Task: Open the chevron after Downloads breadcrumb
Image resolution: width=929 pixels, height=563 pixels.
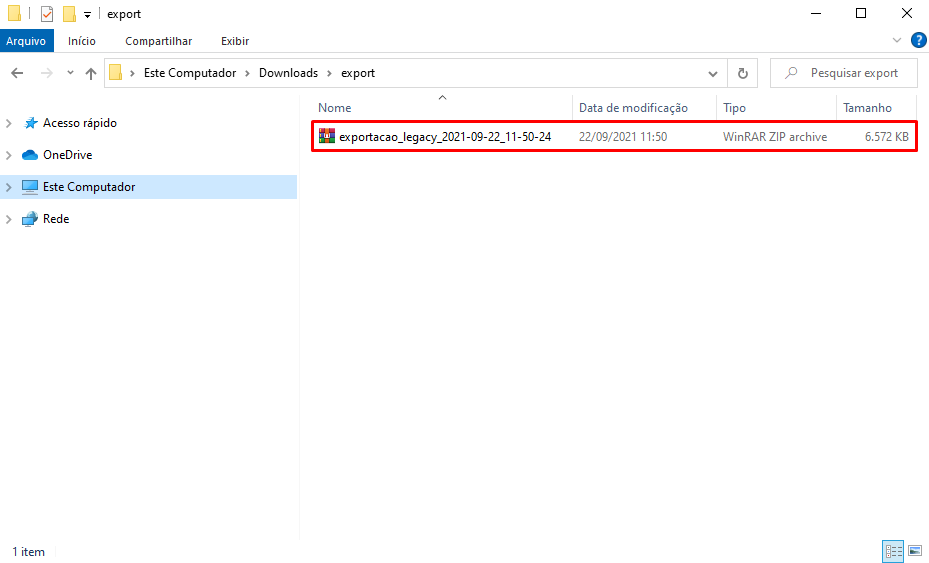Action: (329, 73)
